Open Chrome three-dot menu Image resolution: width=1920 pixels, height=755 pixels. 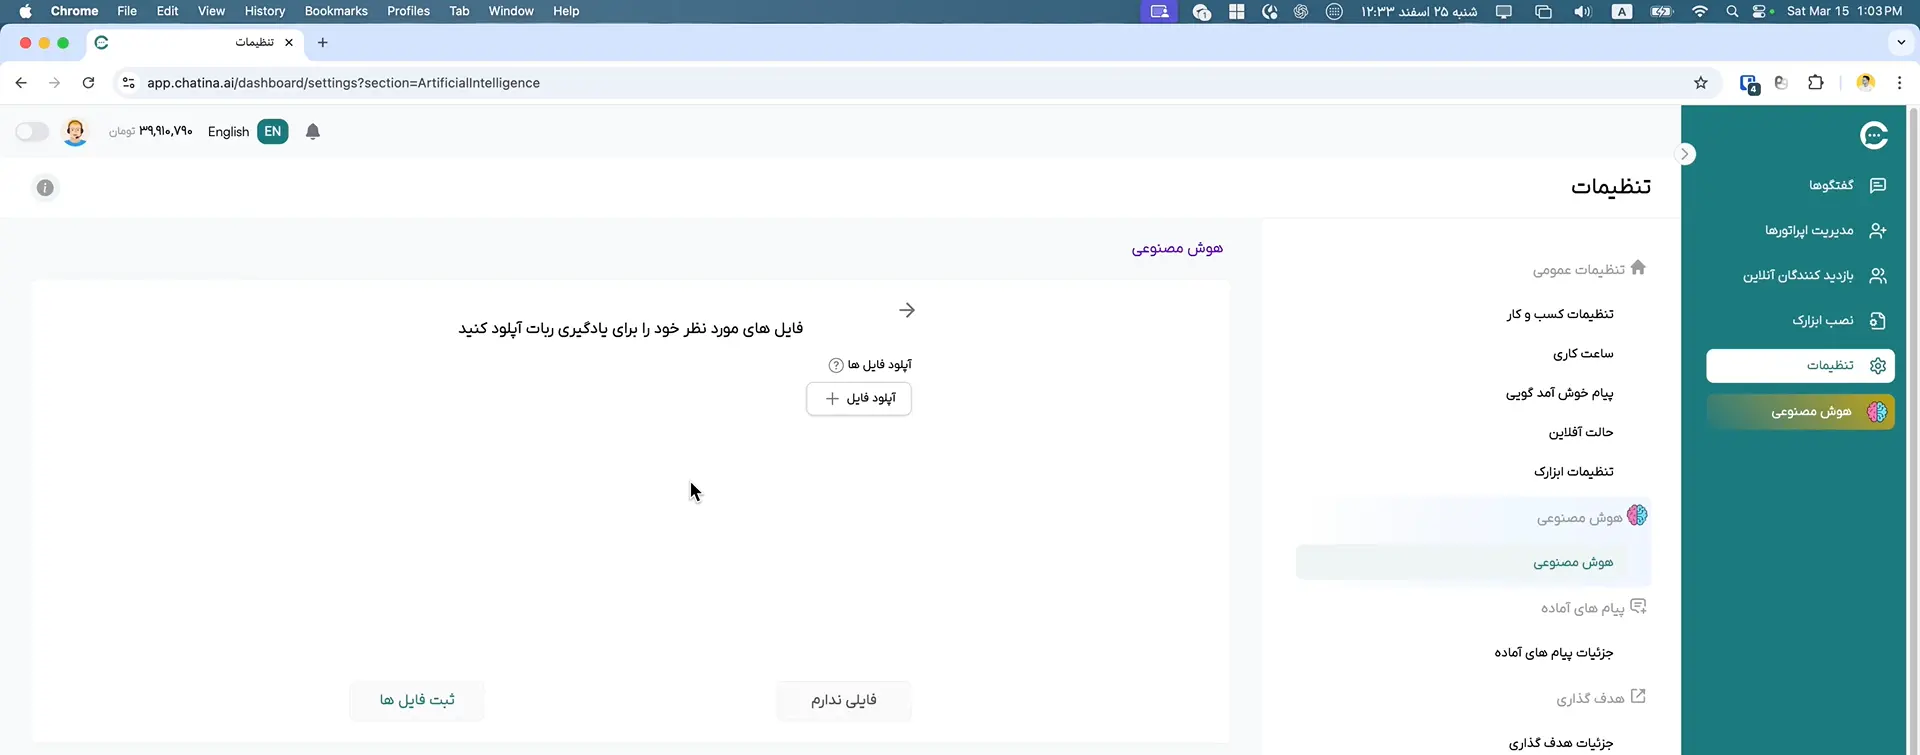(x=1899, y=83)
